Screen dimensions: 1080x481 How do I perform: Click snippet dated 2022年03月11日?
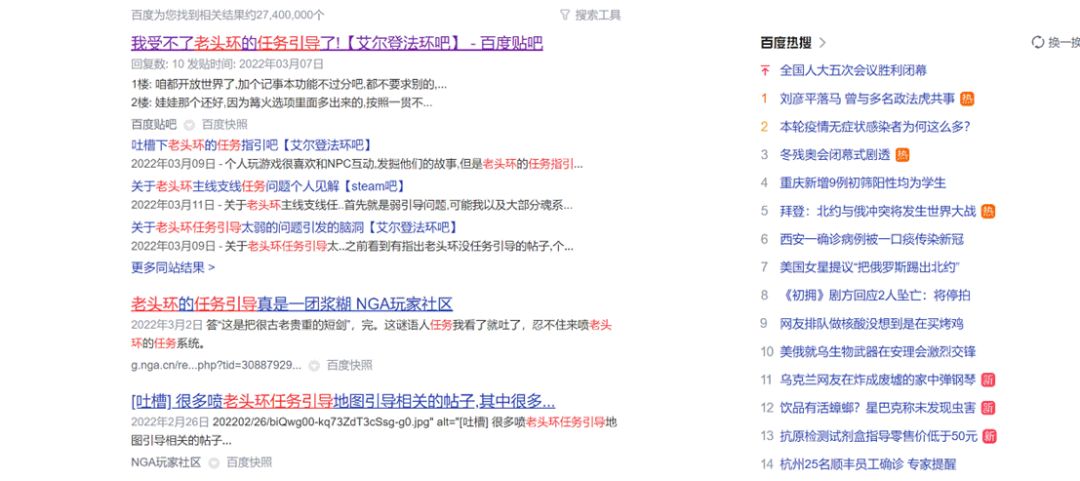point(351,205)
